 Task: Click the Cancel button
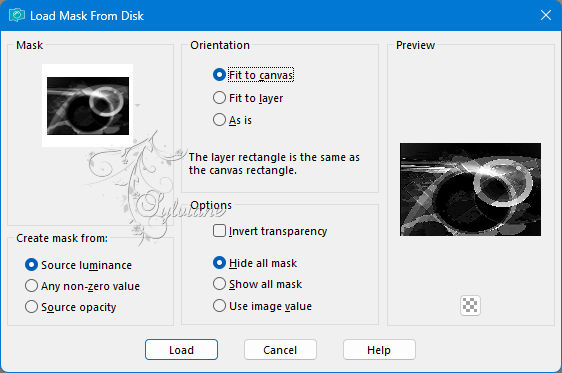point(280,350)
